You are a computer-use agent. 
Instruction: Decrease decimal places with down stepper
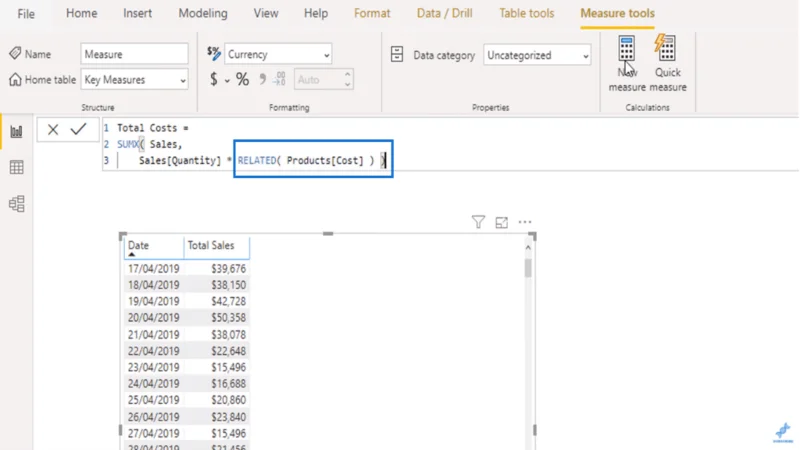[347, 85]
